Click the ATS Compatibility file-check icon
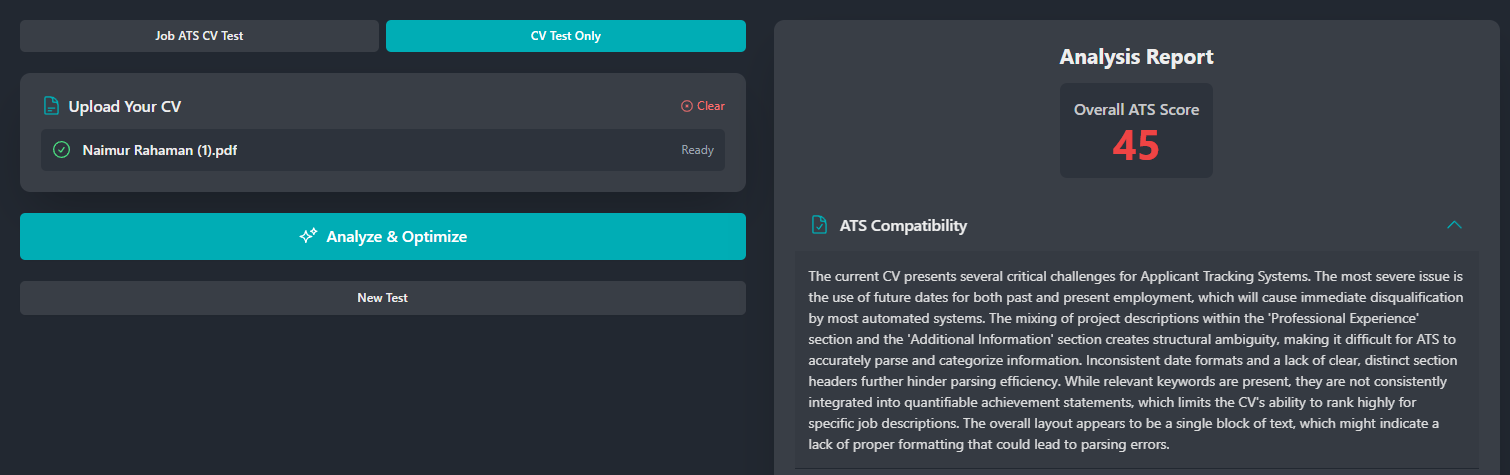This screenshot has height=475, width=1510. [x=819, y=225]
